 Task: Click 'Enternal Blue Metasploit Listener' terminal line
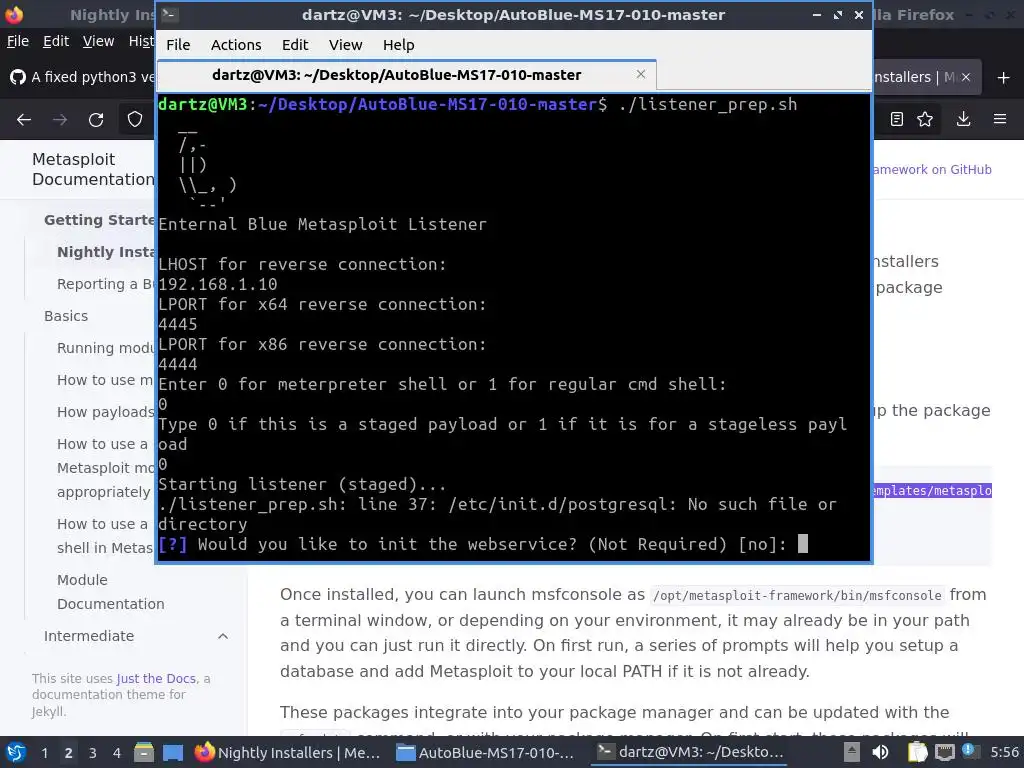323,225
